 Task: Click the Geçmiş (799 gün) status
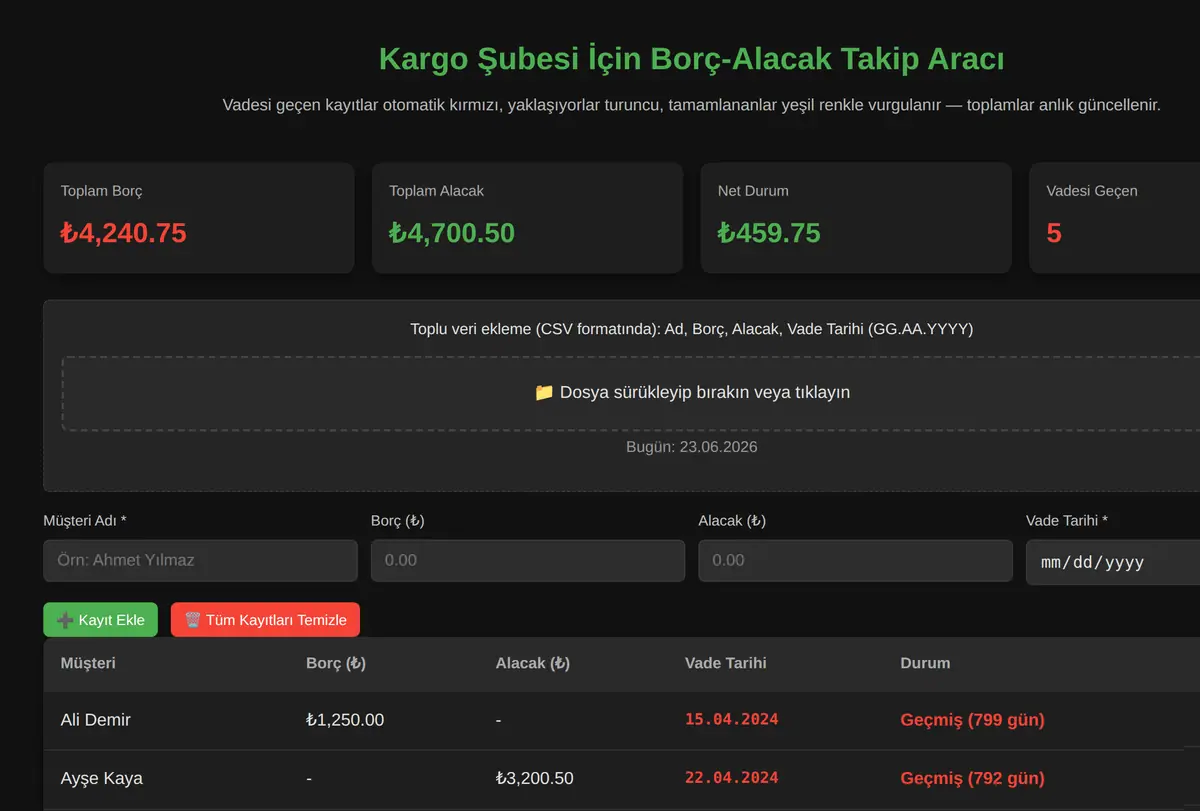coord(972,720)
